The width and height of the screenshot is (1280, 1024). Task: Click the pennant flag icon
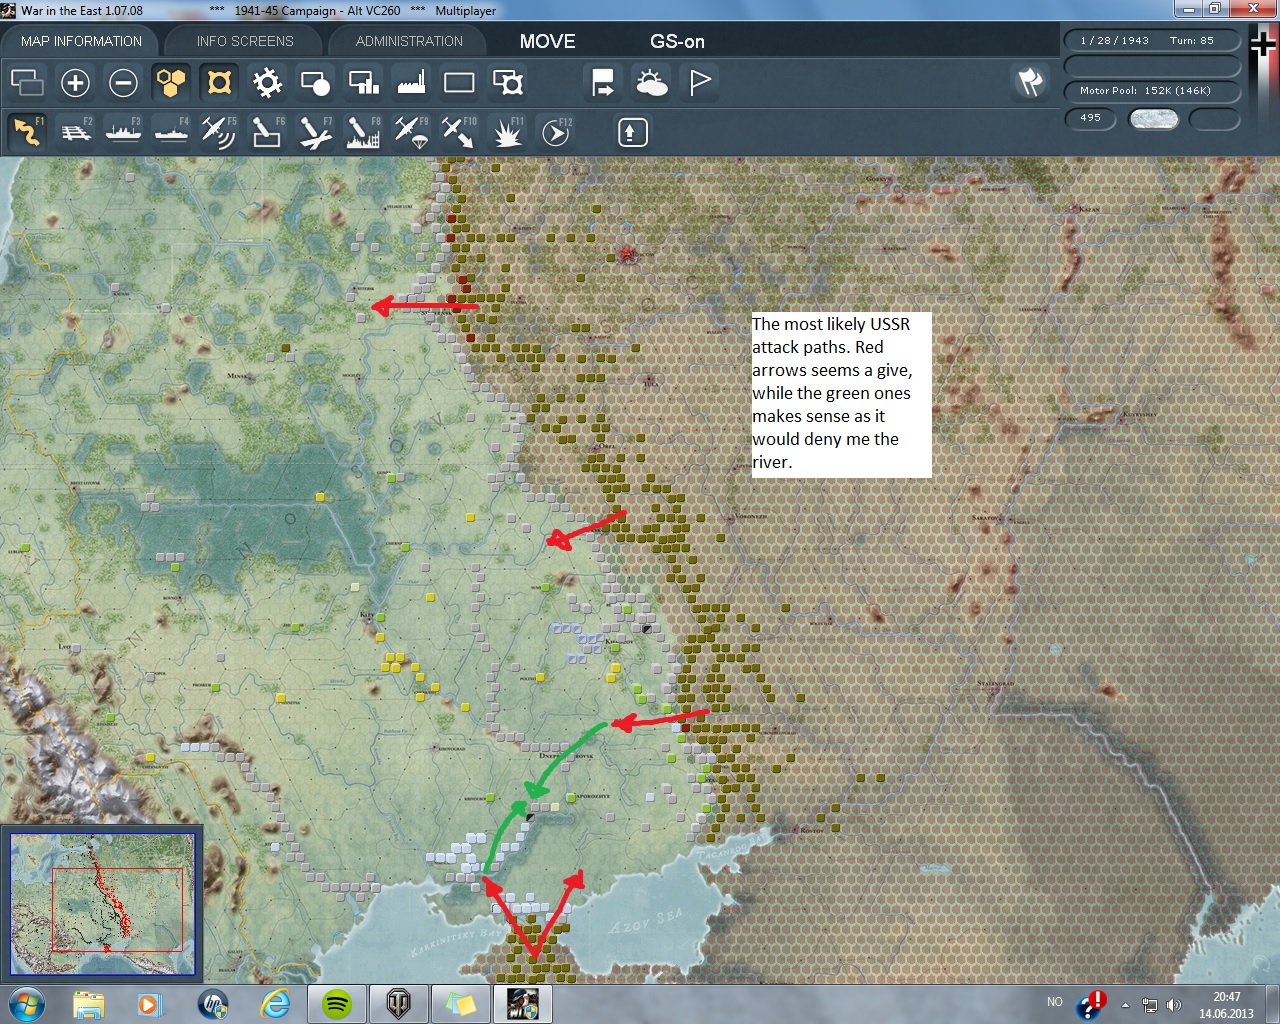click(x=700, y=82)
